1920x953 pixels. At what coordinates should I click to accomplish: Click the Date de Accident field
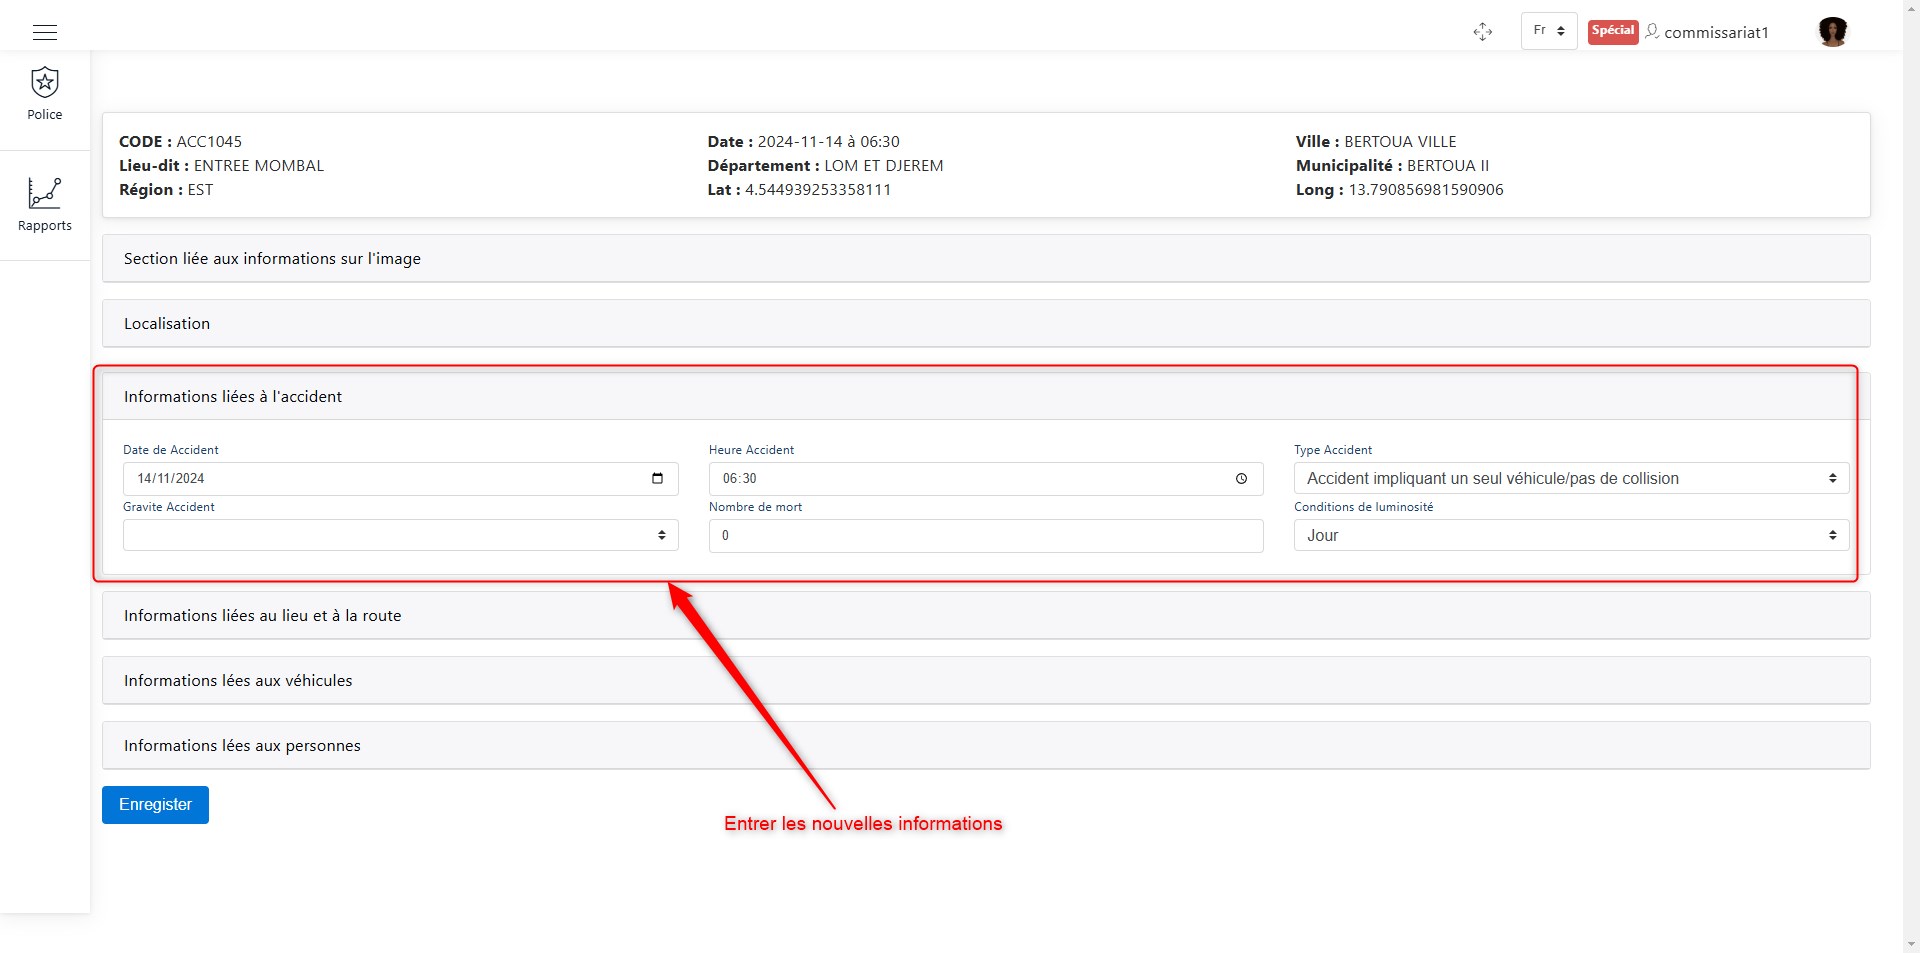[x=400, y=478]
